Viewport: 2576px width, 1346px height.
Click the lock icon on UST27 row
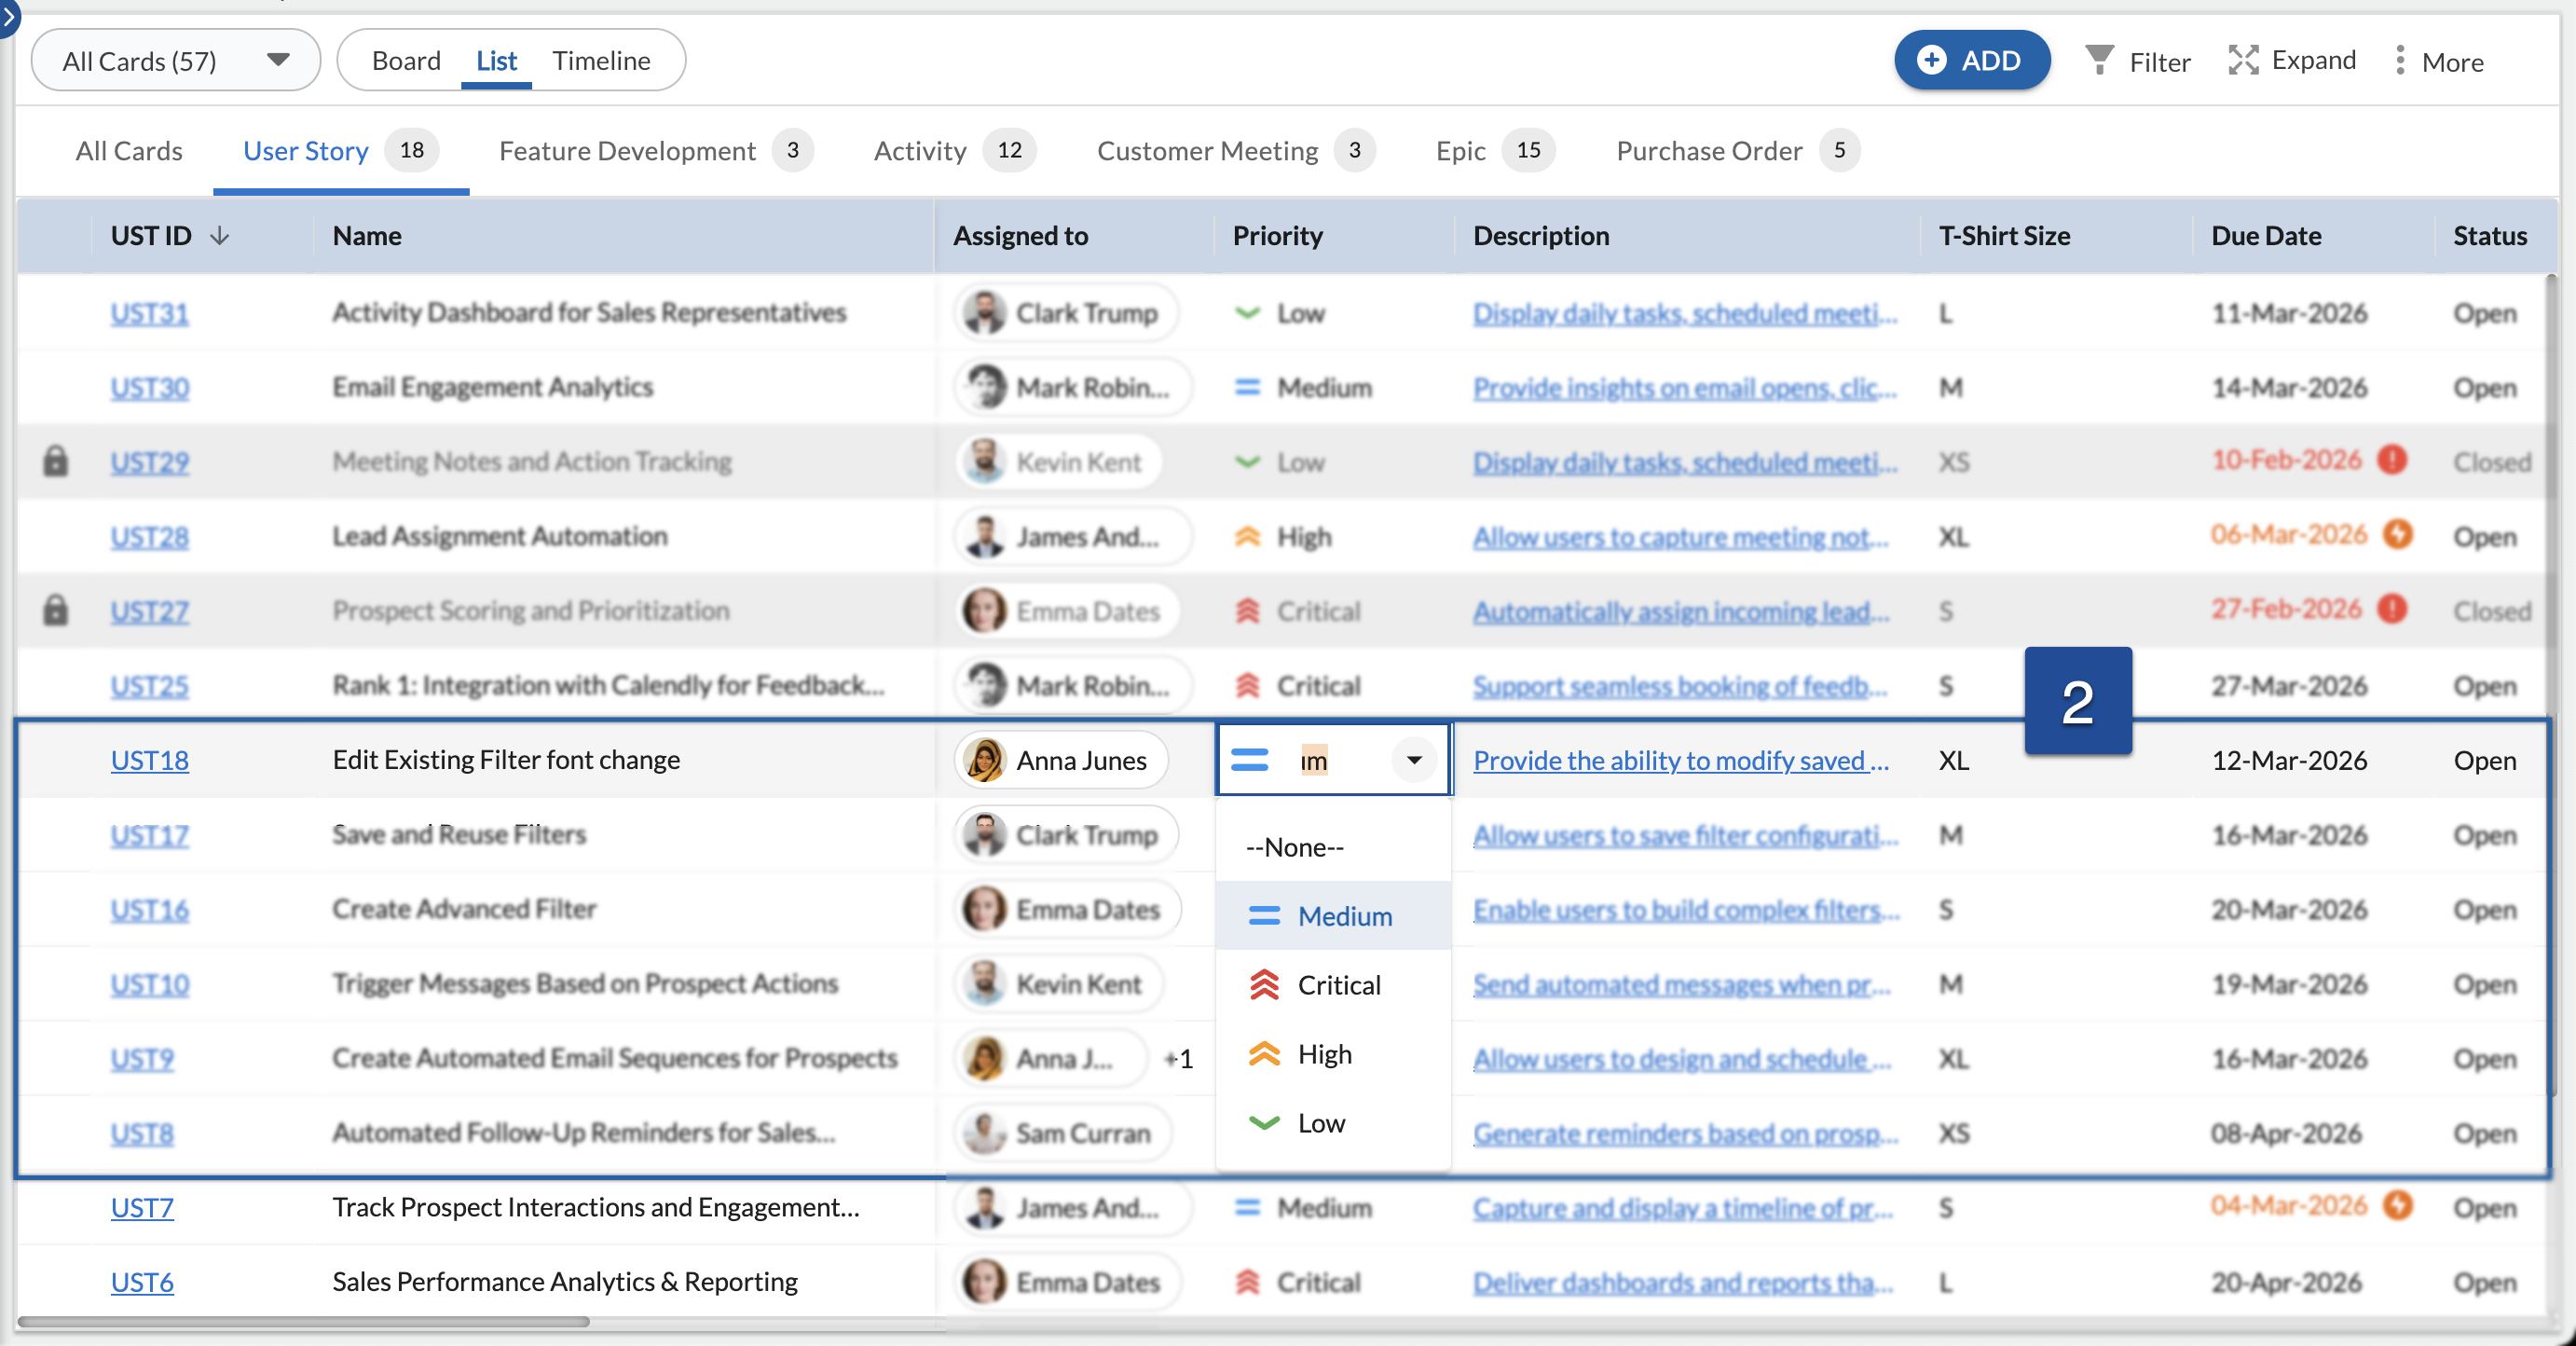(56, 609)
